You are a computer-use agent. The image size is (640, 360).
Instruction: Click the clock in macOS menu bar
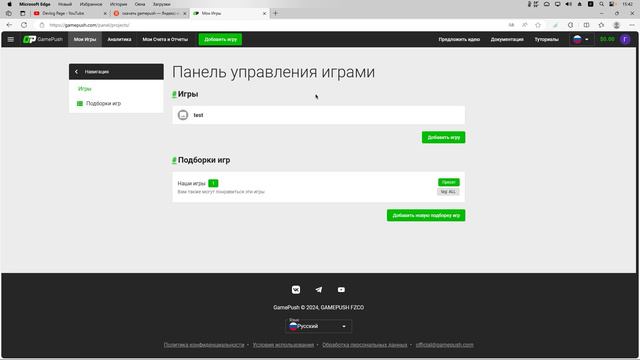pyautogui.click(x=628, y=4)
